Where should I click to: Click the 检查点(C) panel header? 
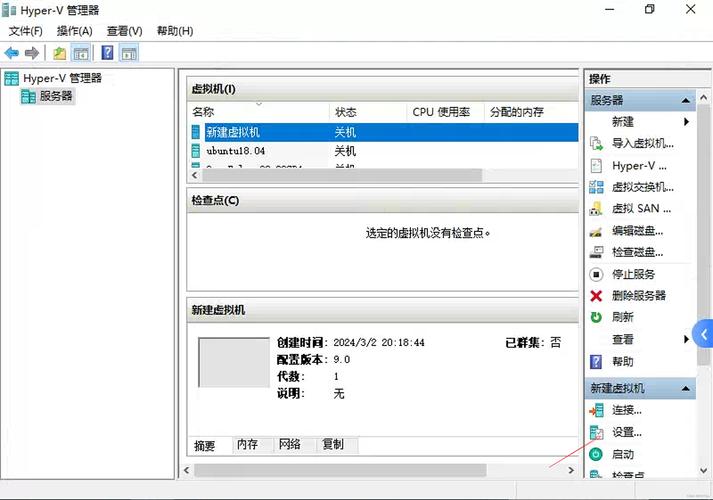coord(383,200)
